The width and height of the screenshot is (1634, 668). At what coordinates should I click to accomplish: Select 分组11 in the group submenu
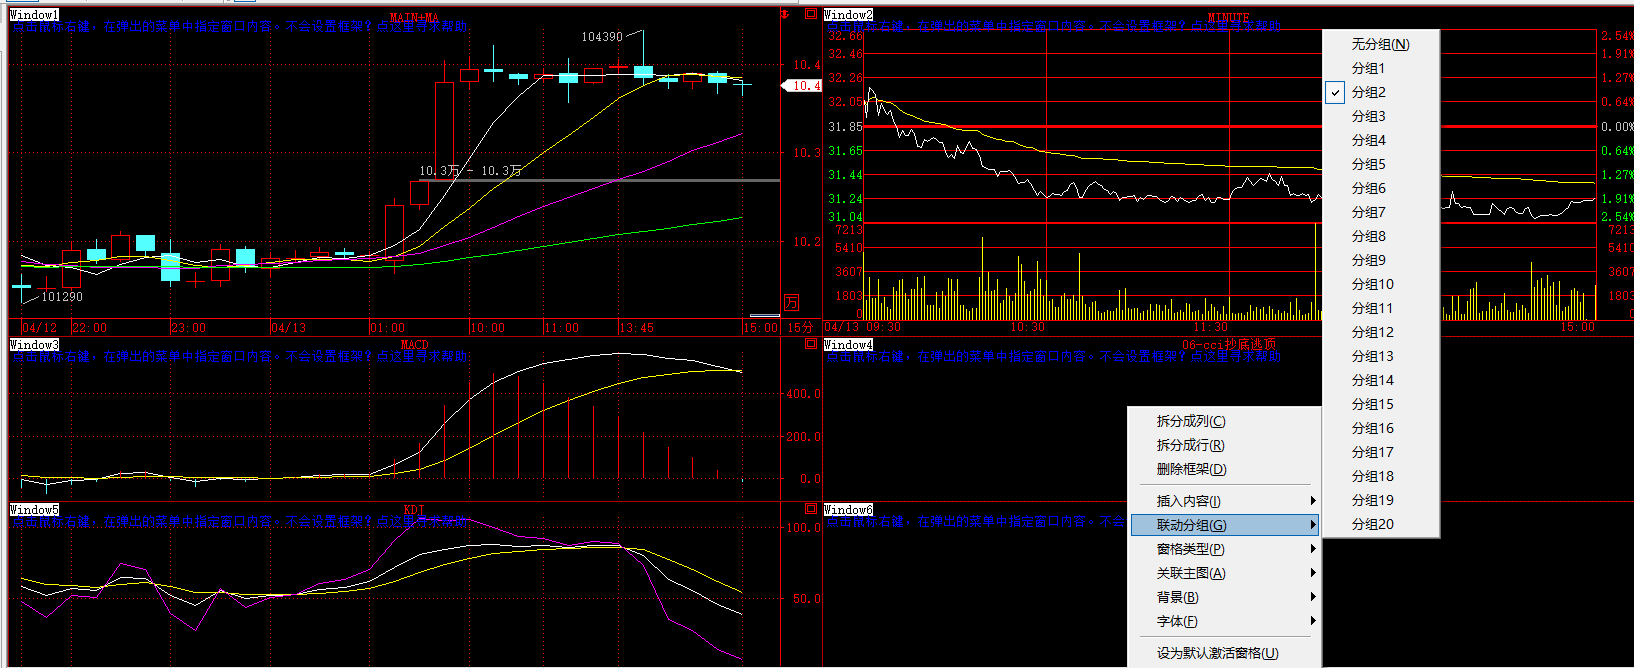tap(1381, 308)
